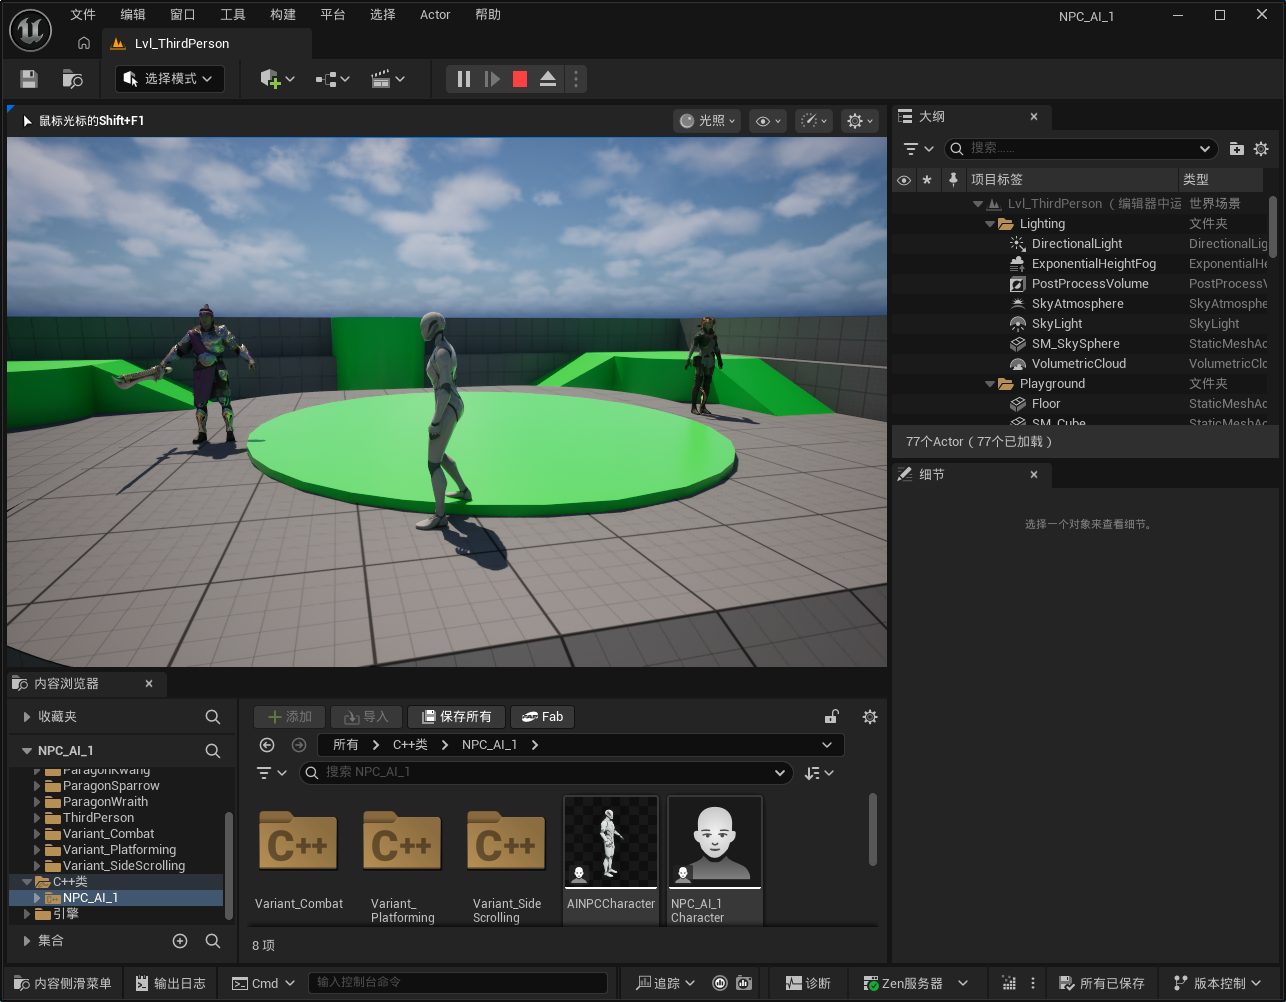Open the add actor (cube plus) menu
Screen dimensions: 1286x1002
277,79
